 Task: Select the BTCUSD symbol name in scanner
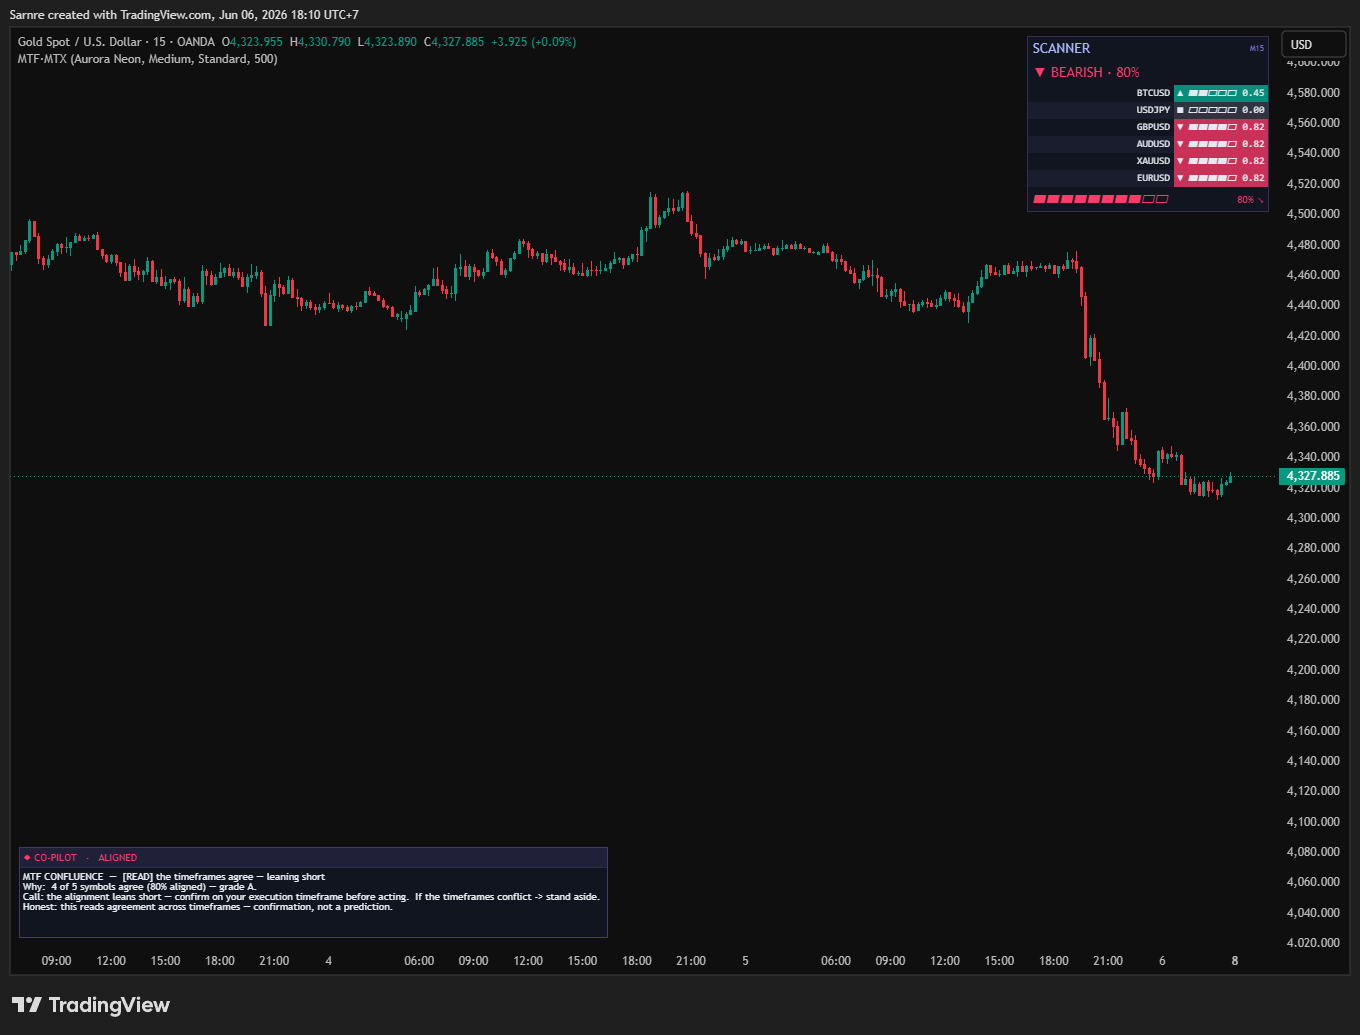(x=1153, y=93)
